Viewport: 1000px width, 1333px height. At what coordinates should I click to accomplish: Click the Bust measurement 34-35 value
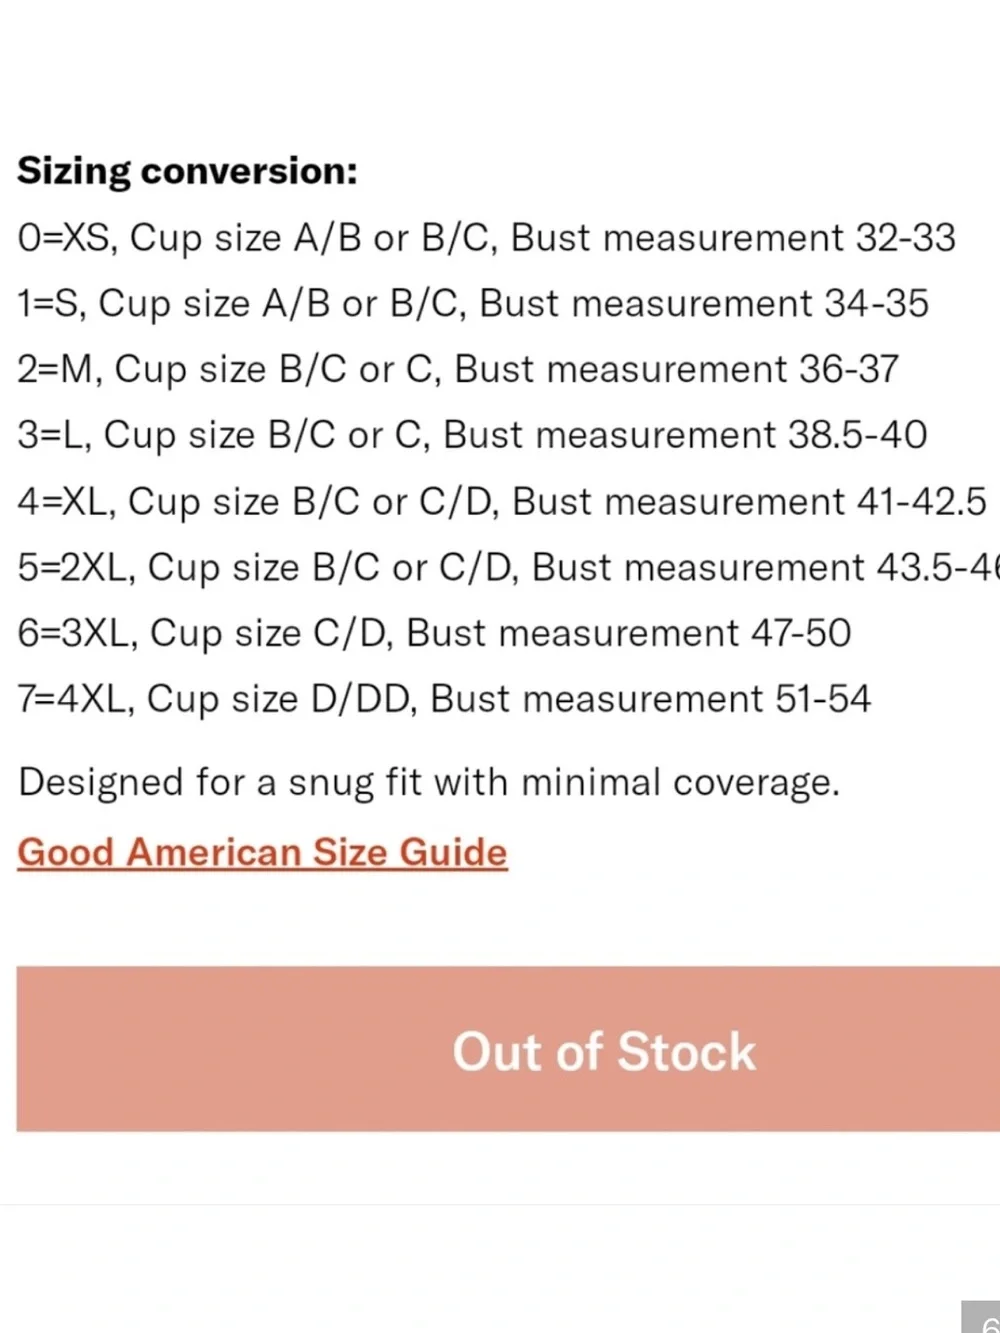[x=704, y=304]
